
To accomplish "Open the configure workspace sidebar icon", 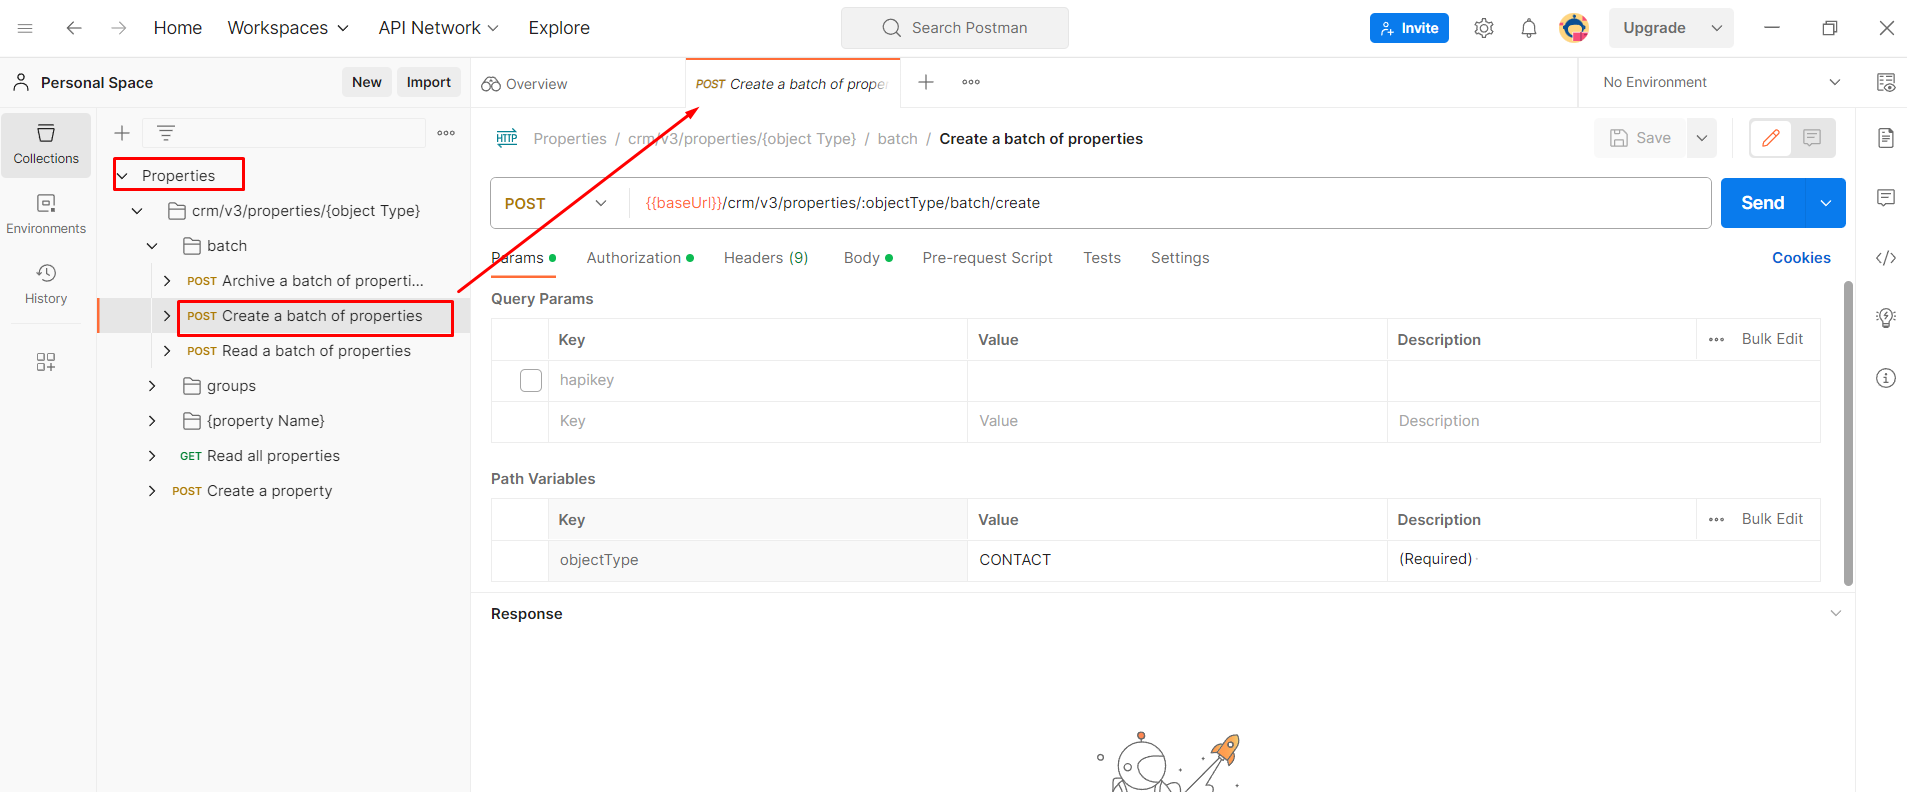I will (x=46, y=362).
